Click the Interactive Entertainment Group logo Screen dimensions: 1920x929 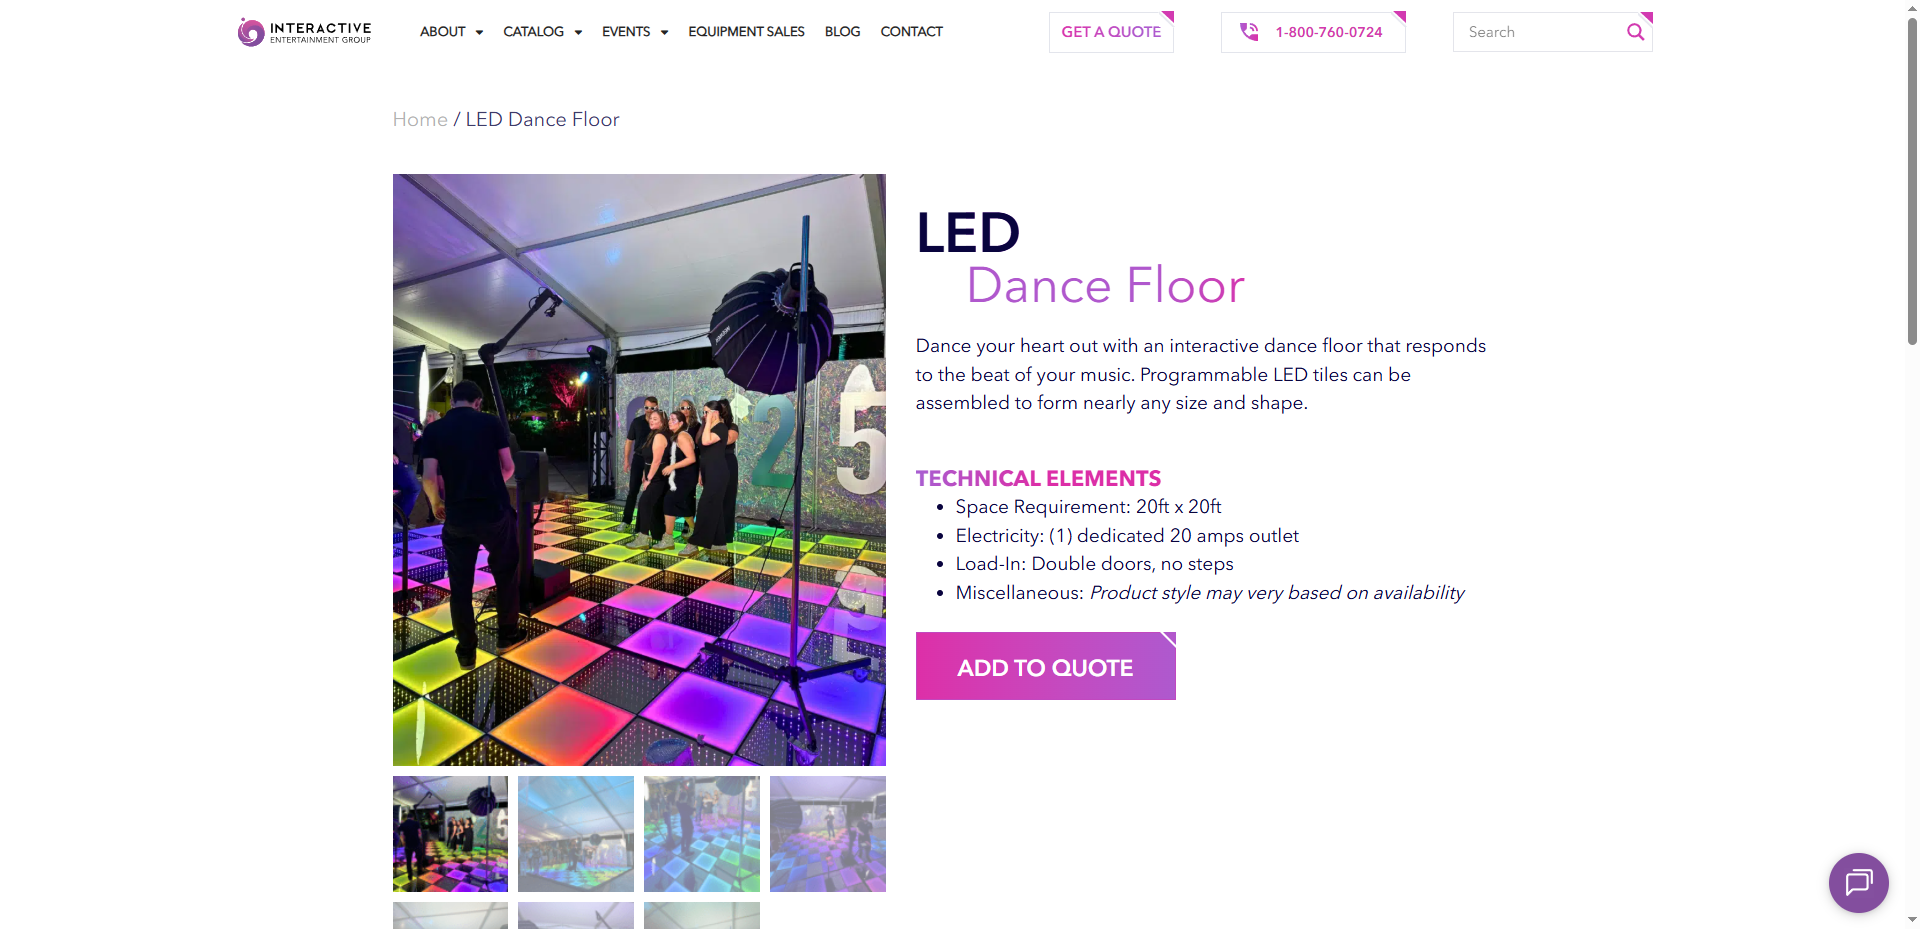[x=304, y=32]
